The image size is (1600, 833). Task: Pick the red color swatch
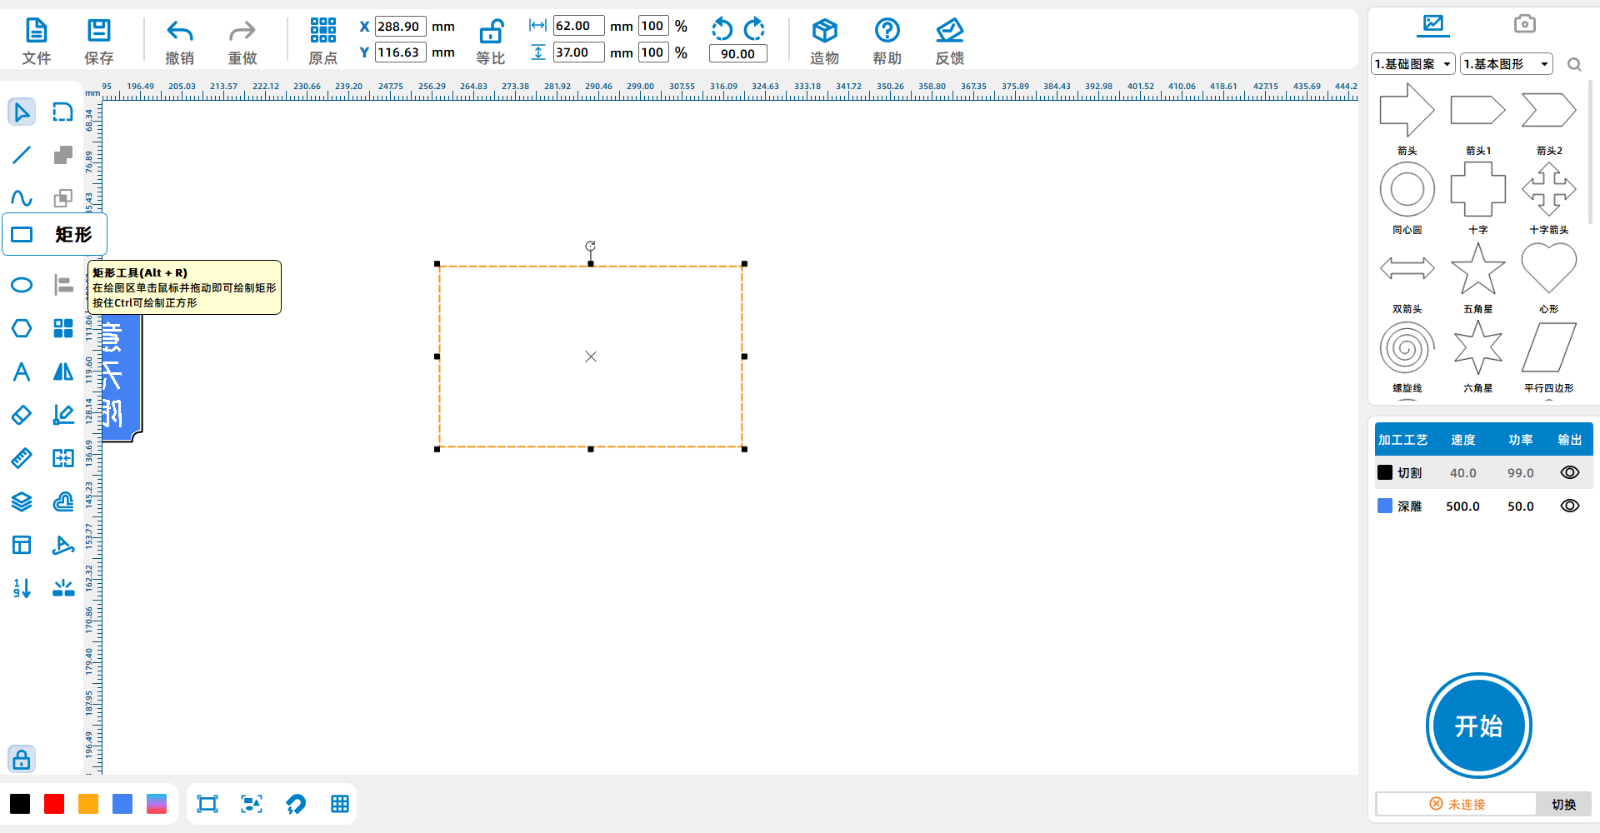tap(54, 804)
